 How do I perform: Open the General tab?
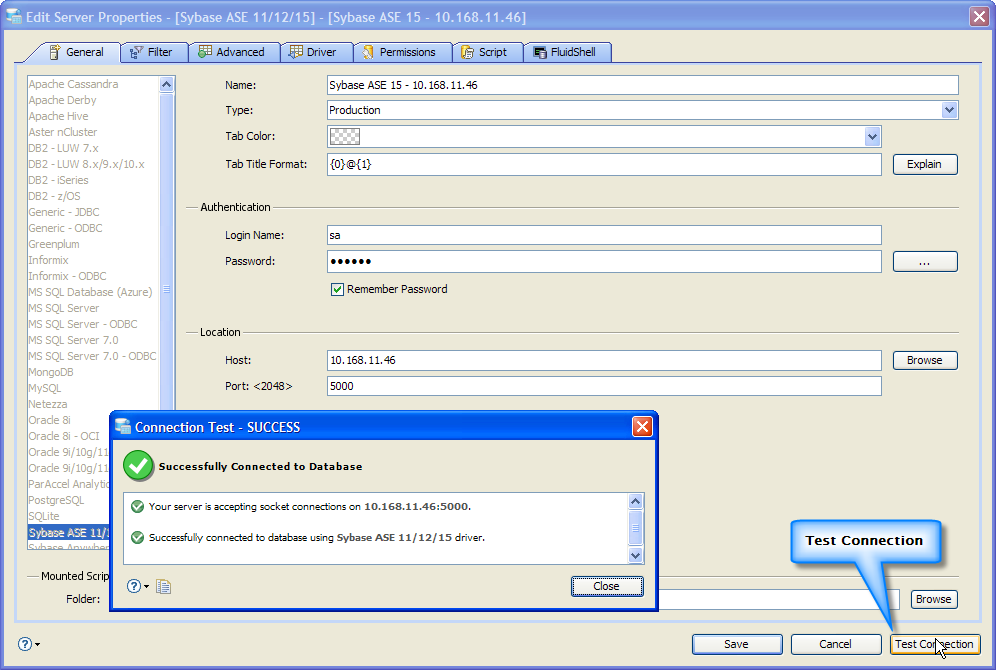pos(76,52)
